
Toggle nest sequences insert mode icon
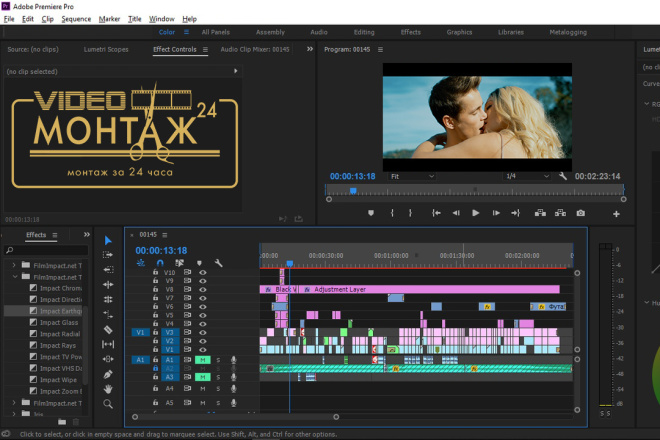click(x=141, y=263)
